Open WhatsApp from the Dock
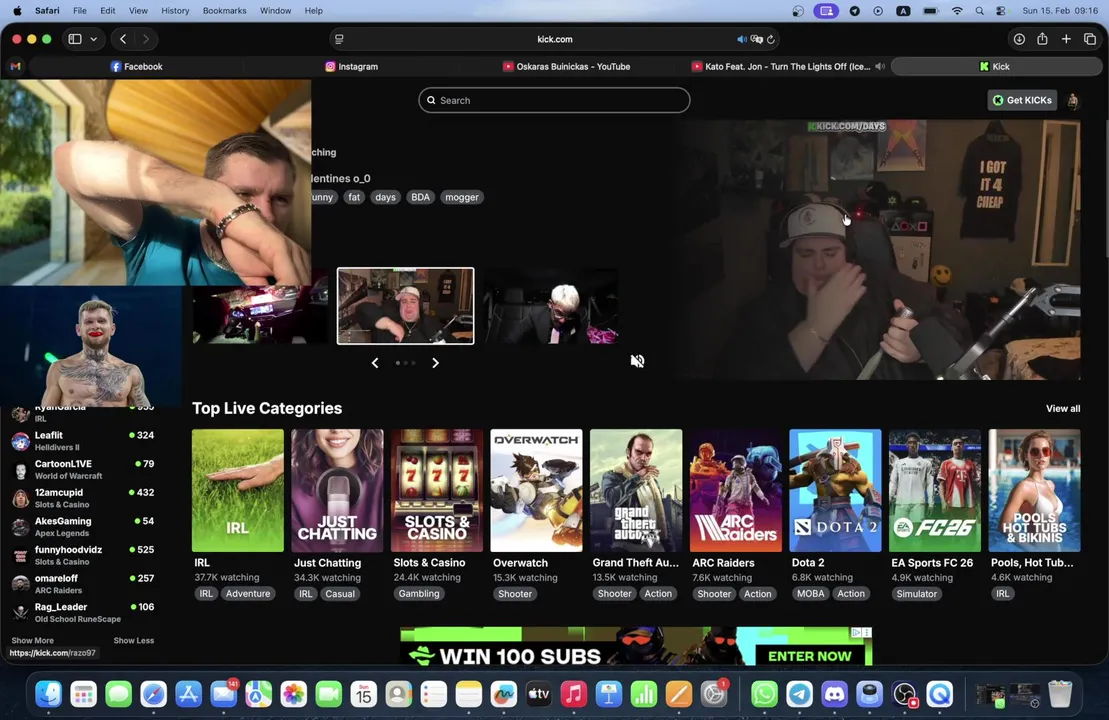Screen dimensions: 1109x720 pyautogui.click(x=764, y=695)
